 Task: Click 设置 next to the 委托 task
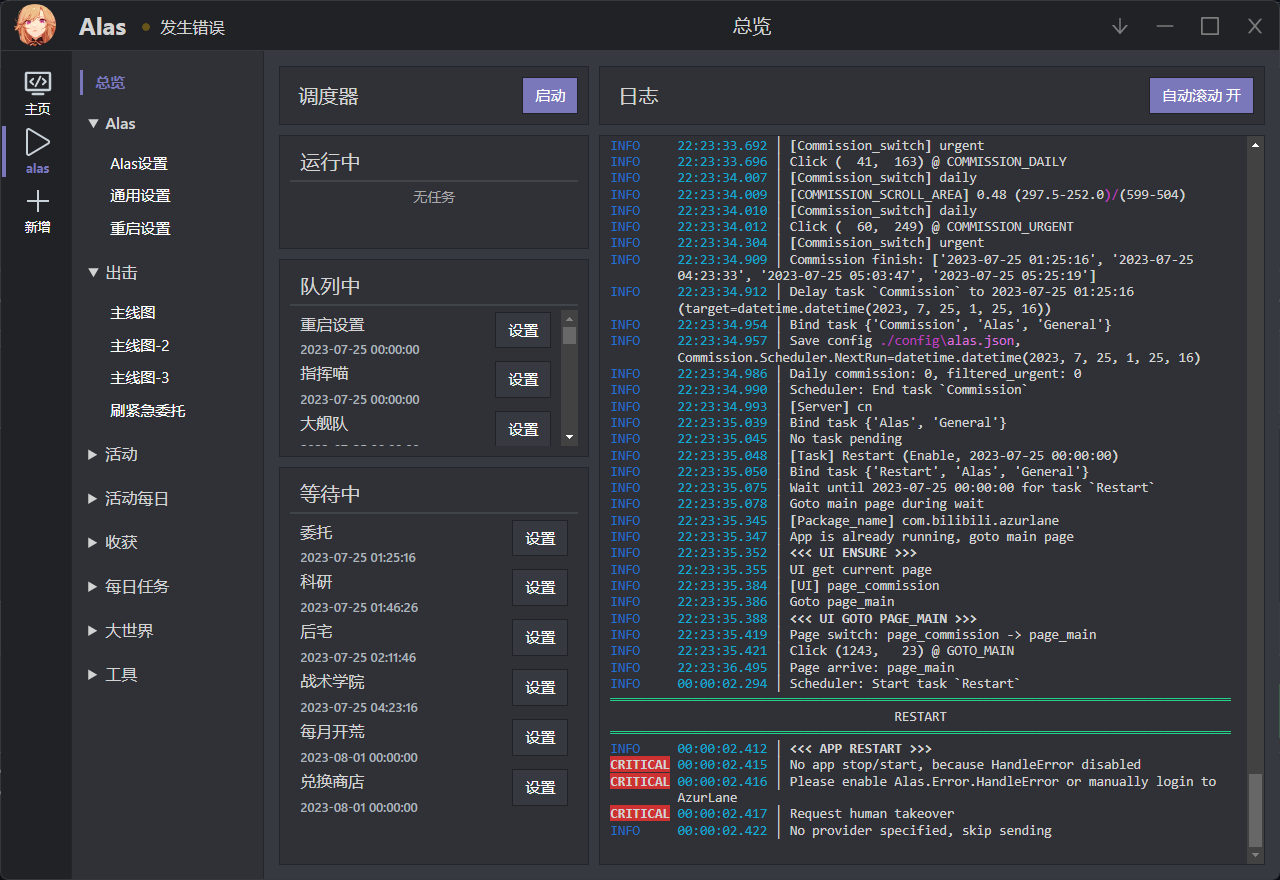pos(540,538)
